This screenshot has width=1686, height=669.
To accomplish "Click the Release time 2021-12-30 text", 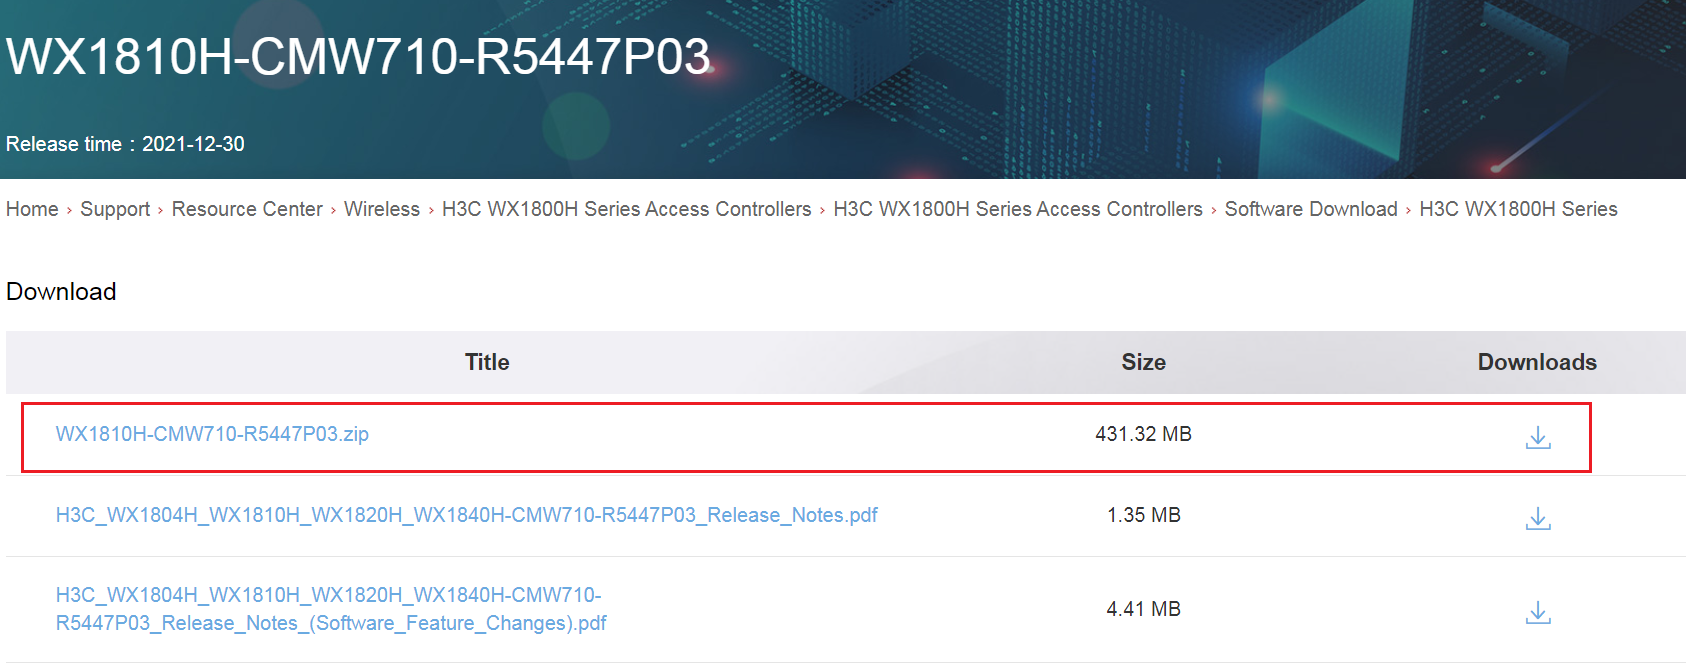I will tap(125, 144).
